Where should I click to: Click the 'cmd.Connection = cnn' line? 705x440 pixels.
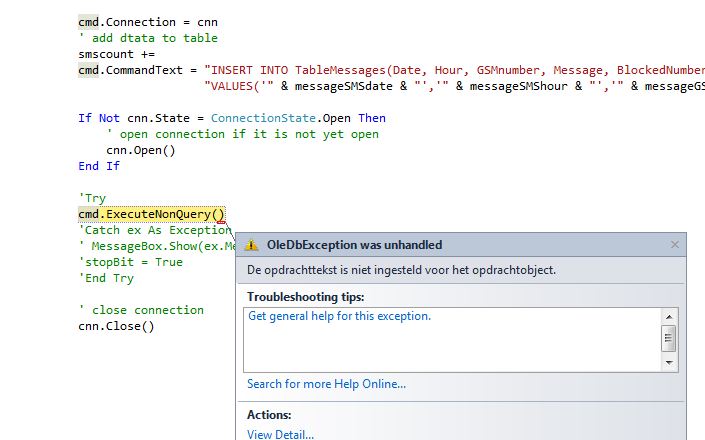[x=148, y=22]
